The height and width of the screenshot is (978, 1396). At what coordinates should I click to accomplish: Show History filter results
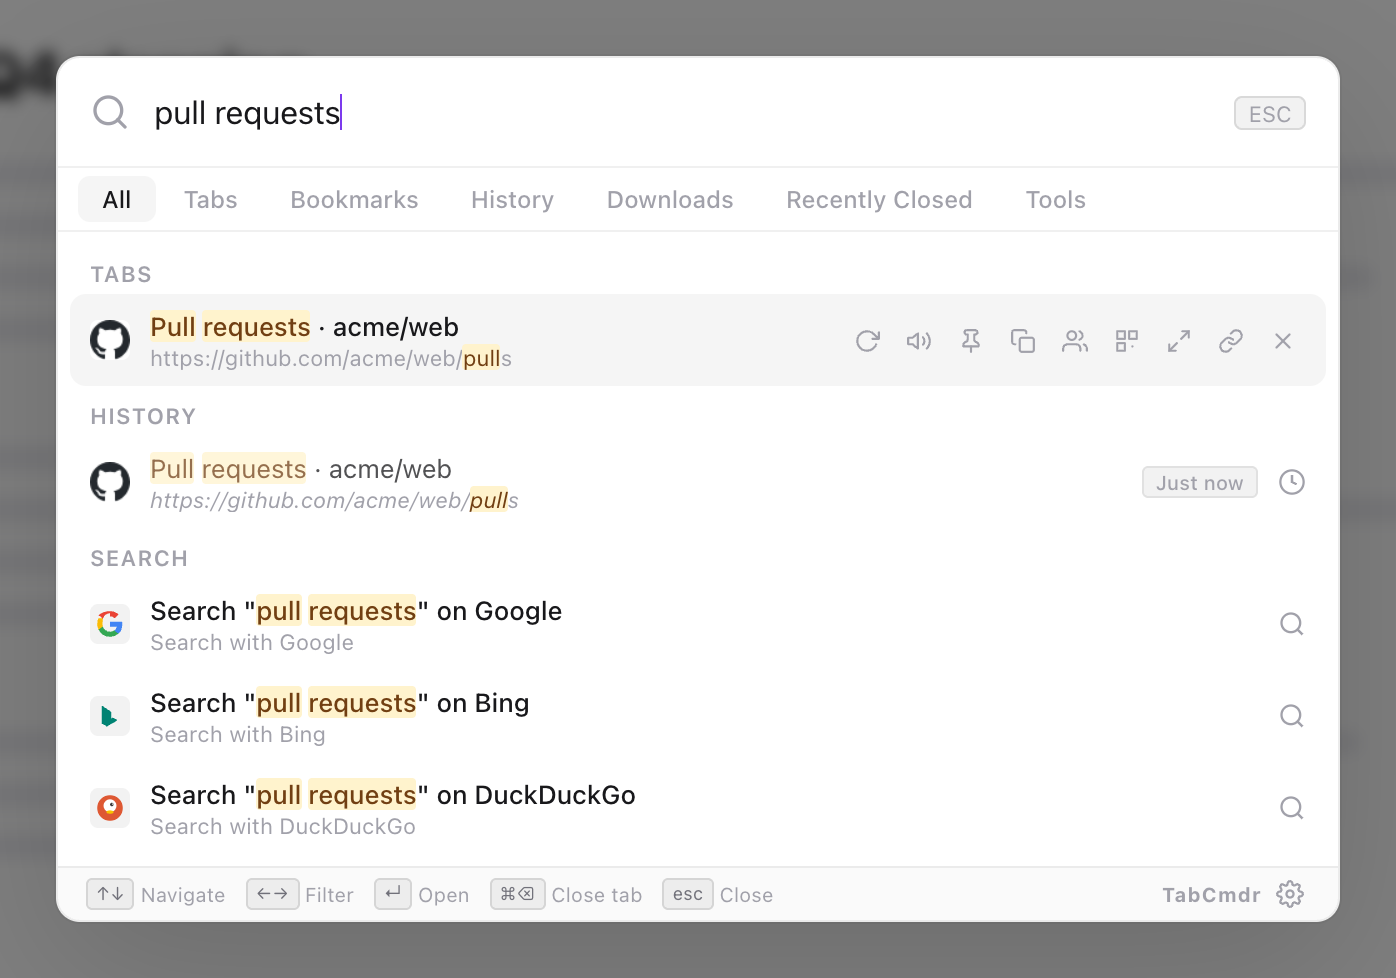click(513, 200)
